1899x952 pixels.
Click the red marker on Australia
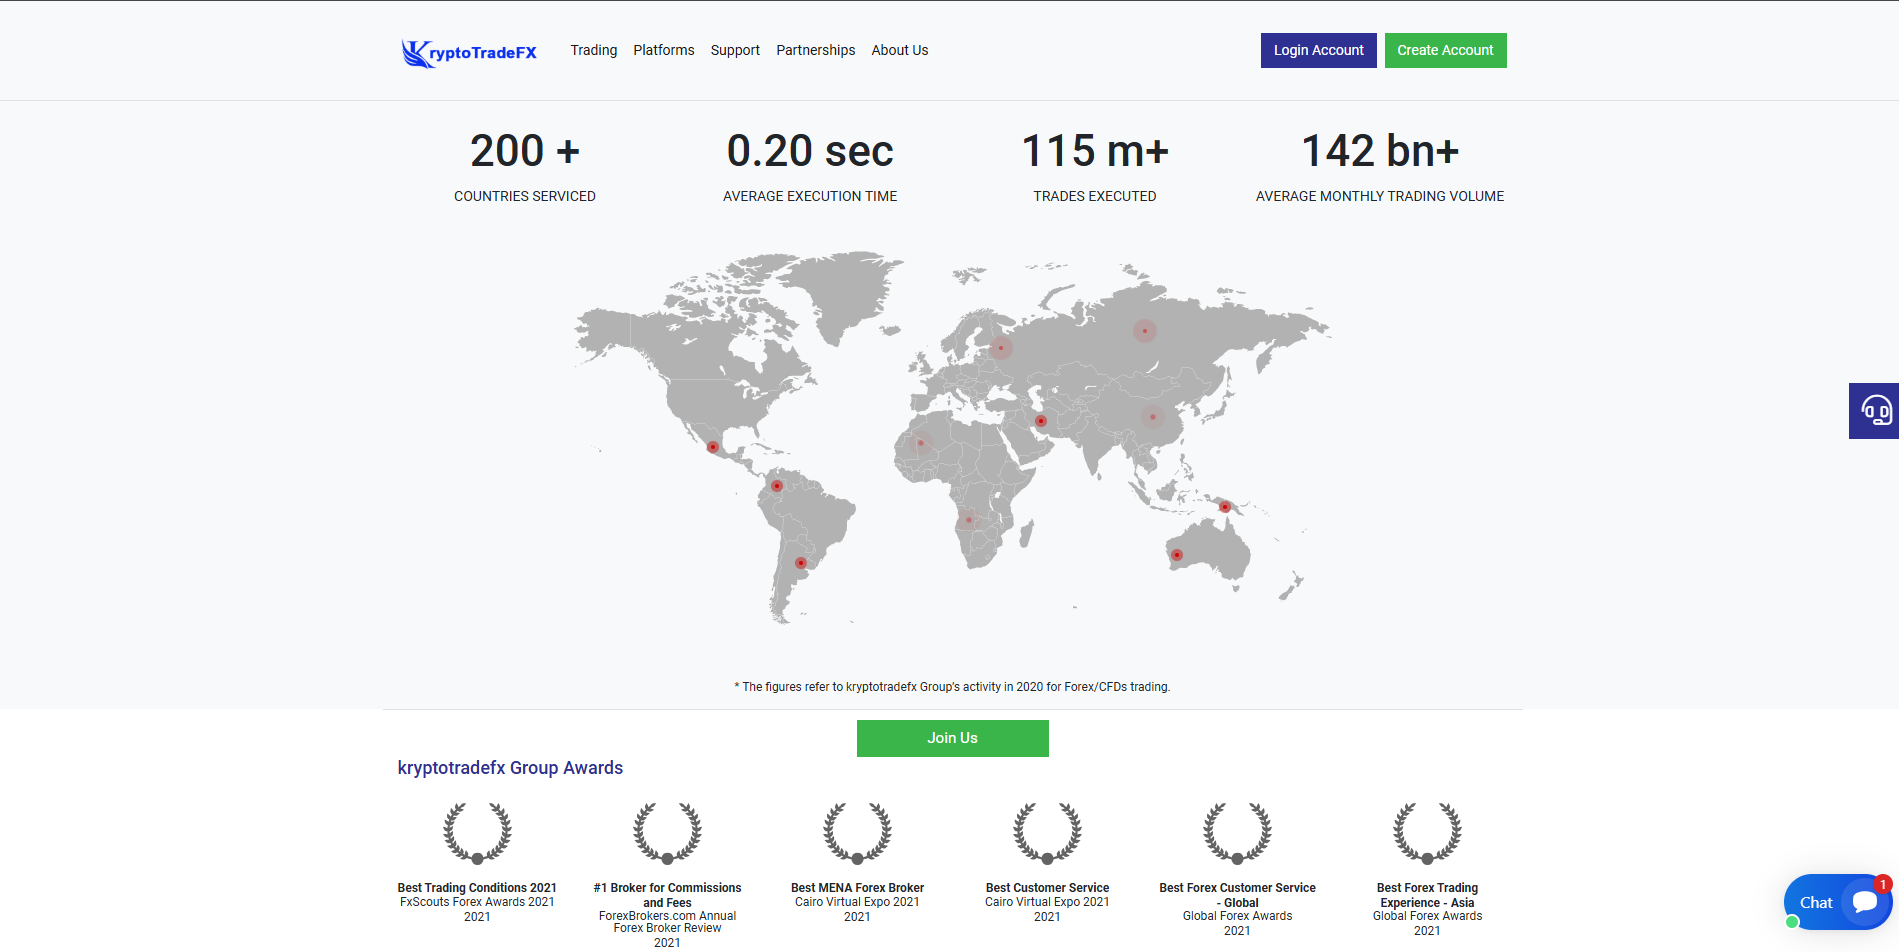click(1177, 555)
